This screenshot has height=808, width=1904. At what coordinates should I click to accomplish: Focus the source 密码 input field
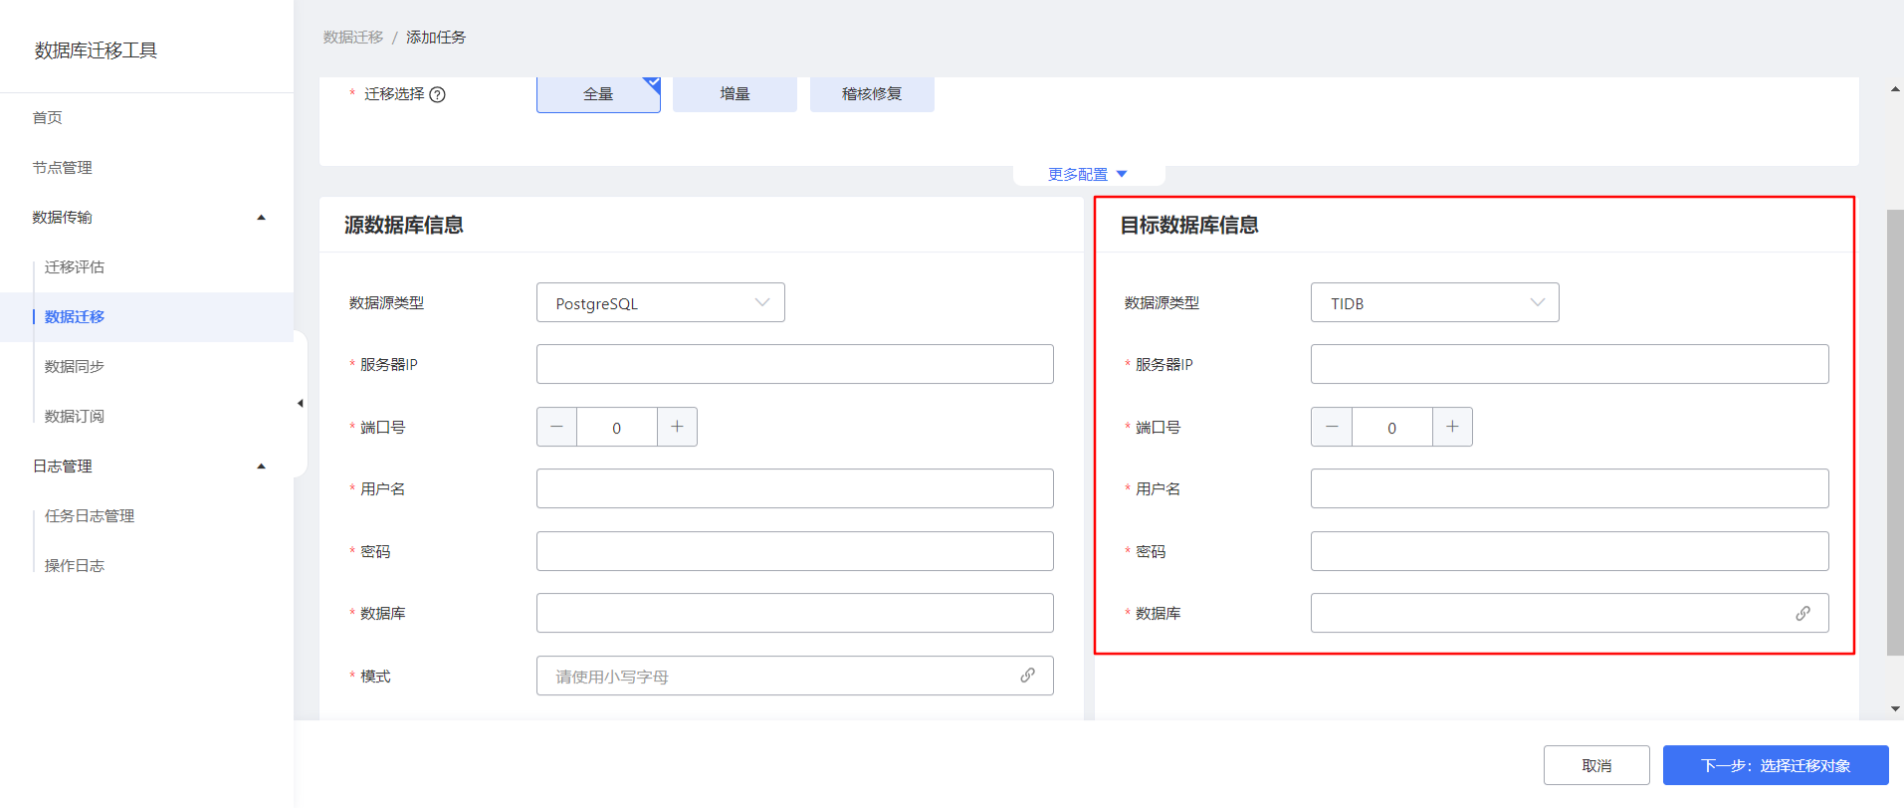pyautogui.click(x=795, y=551)
